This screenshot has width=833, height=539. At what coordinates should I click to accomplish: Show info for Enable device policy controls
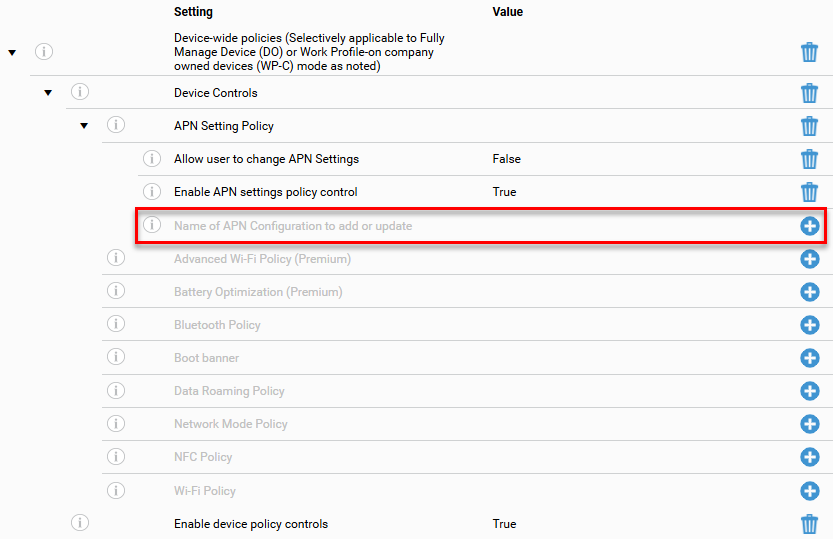80,523
